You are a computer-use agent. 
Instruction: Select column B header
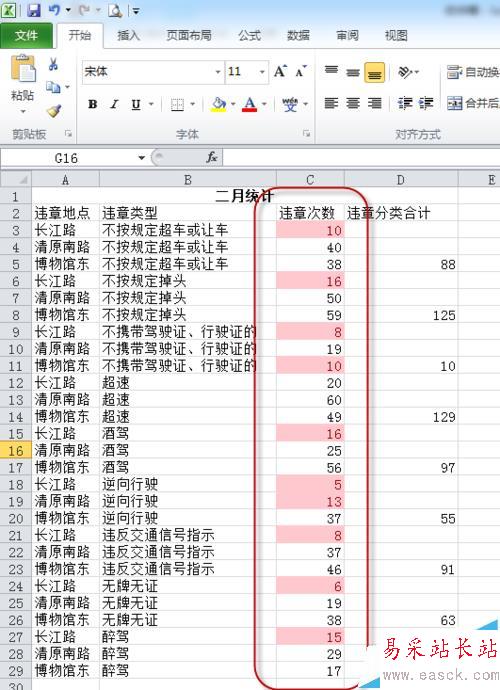pyautogui.click(x=188, y=180)
